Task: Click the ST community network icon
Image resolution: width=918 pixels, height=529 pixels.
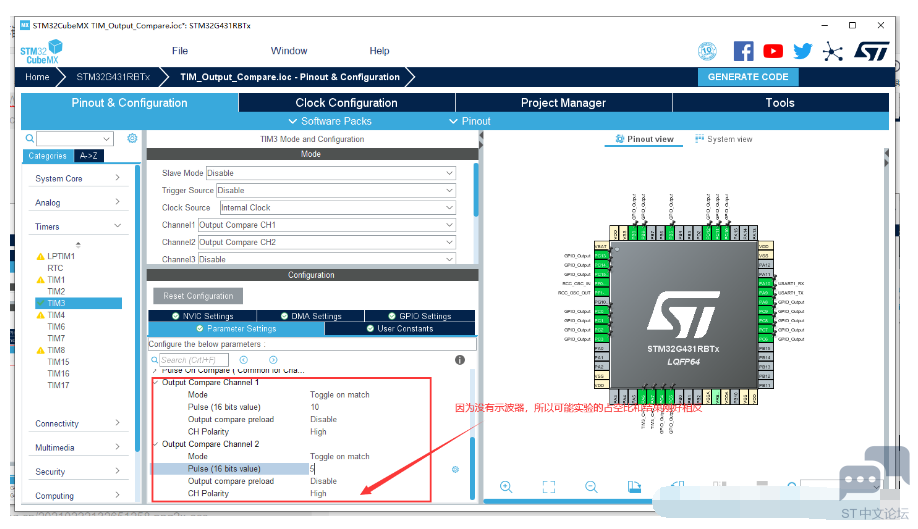Action: click(833, 51)
